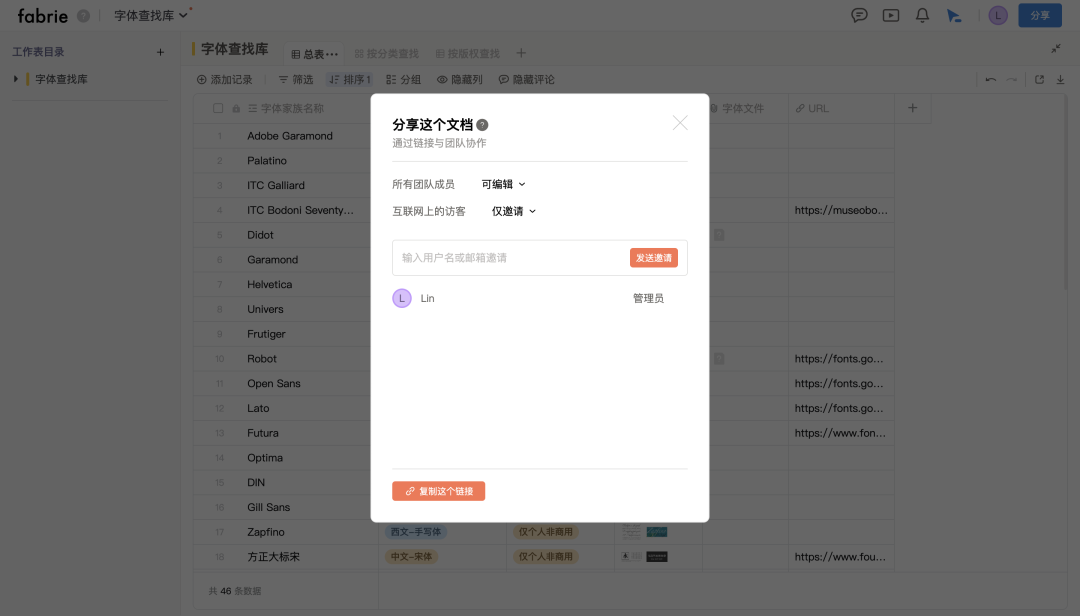This screenshot has height=616, width=1080.
Task: Toggle 隐藏列 hide columns
Action: click(459, 80)
